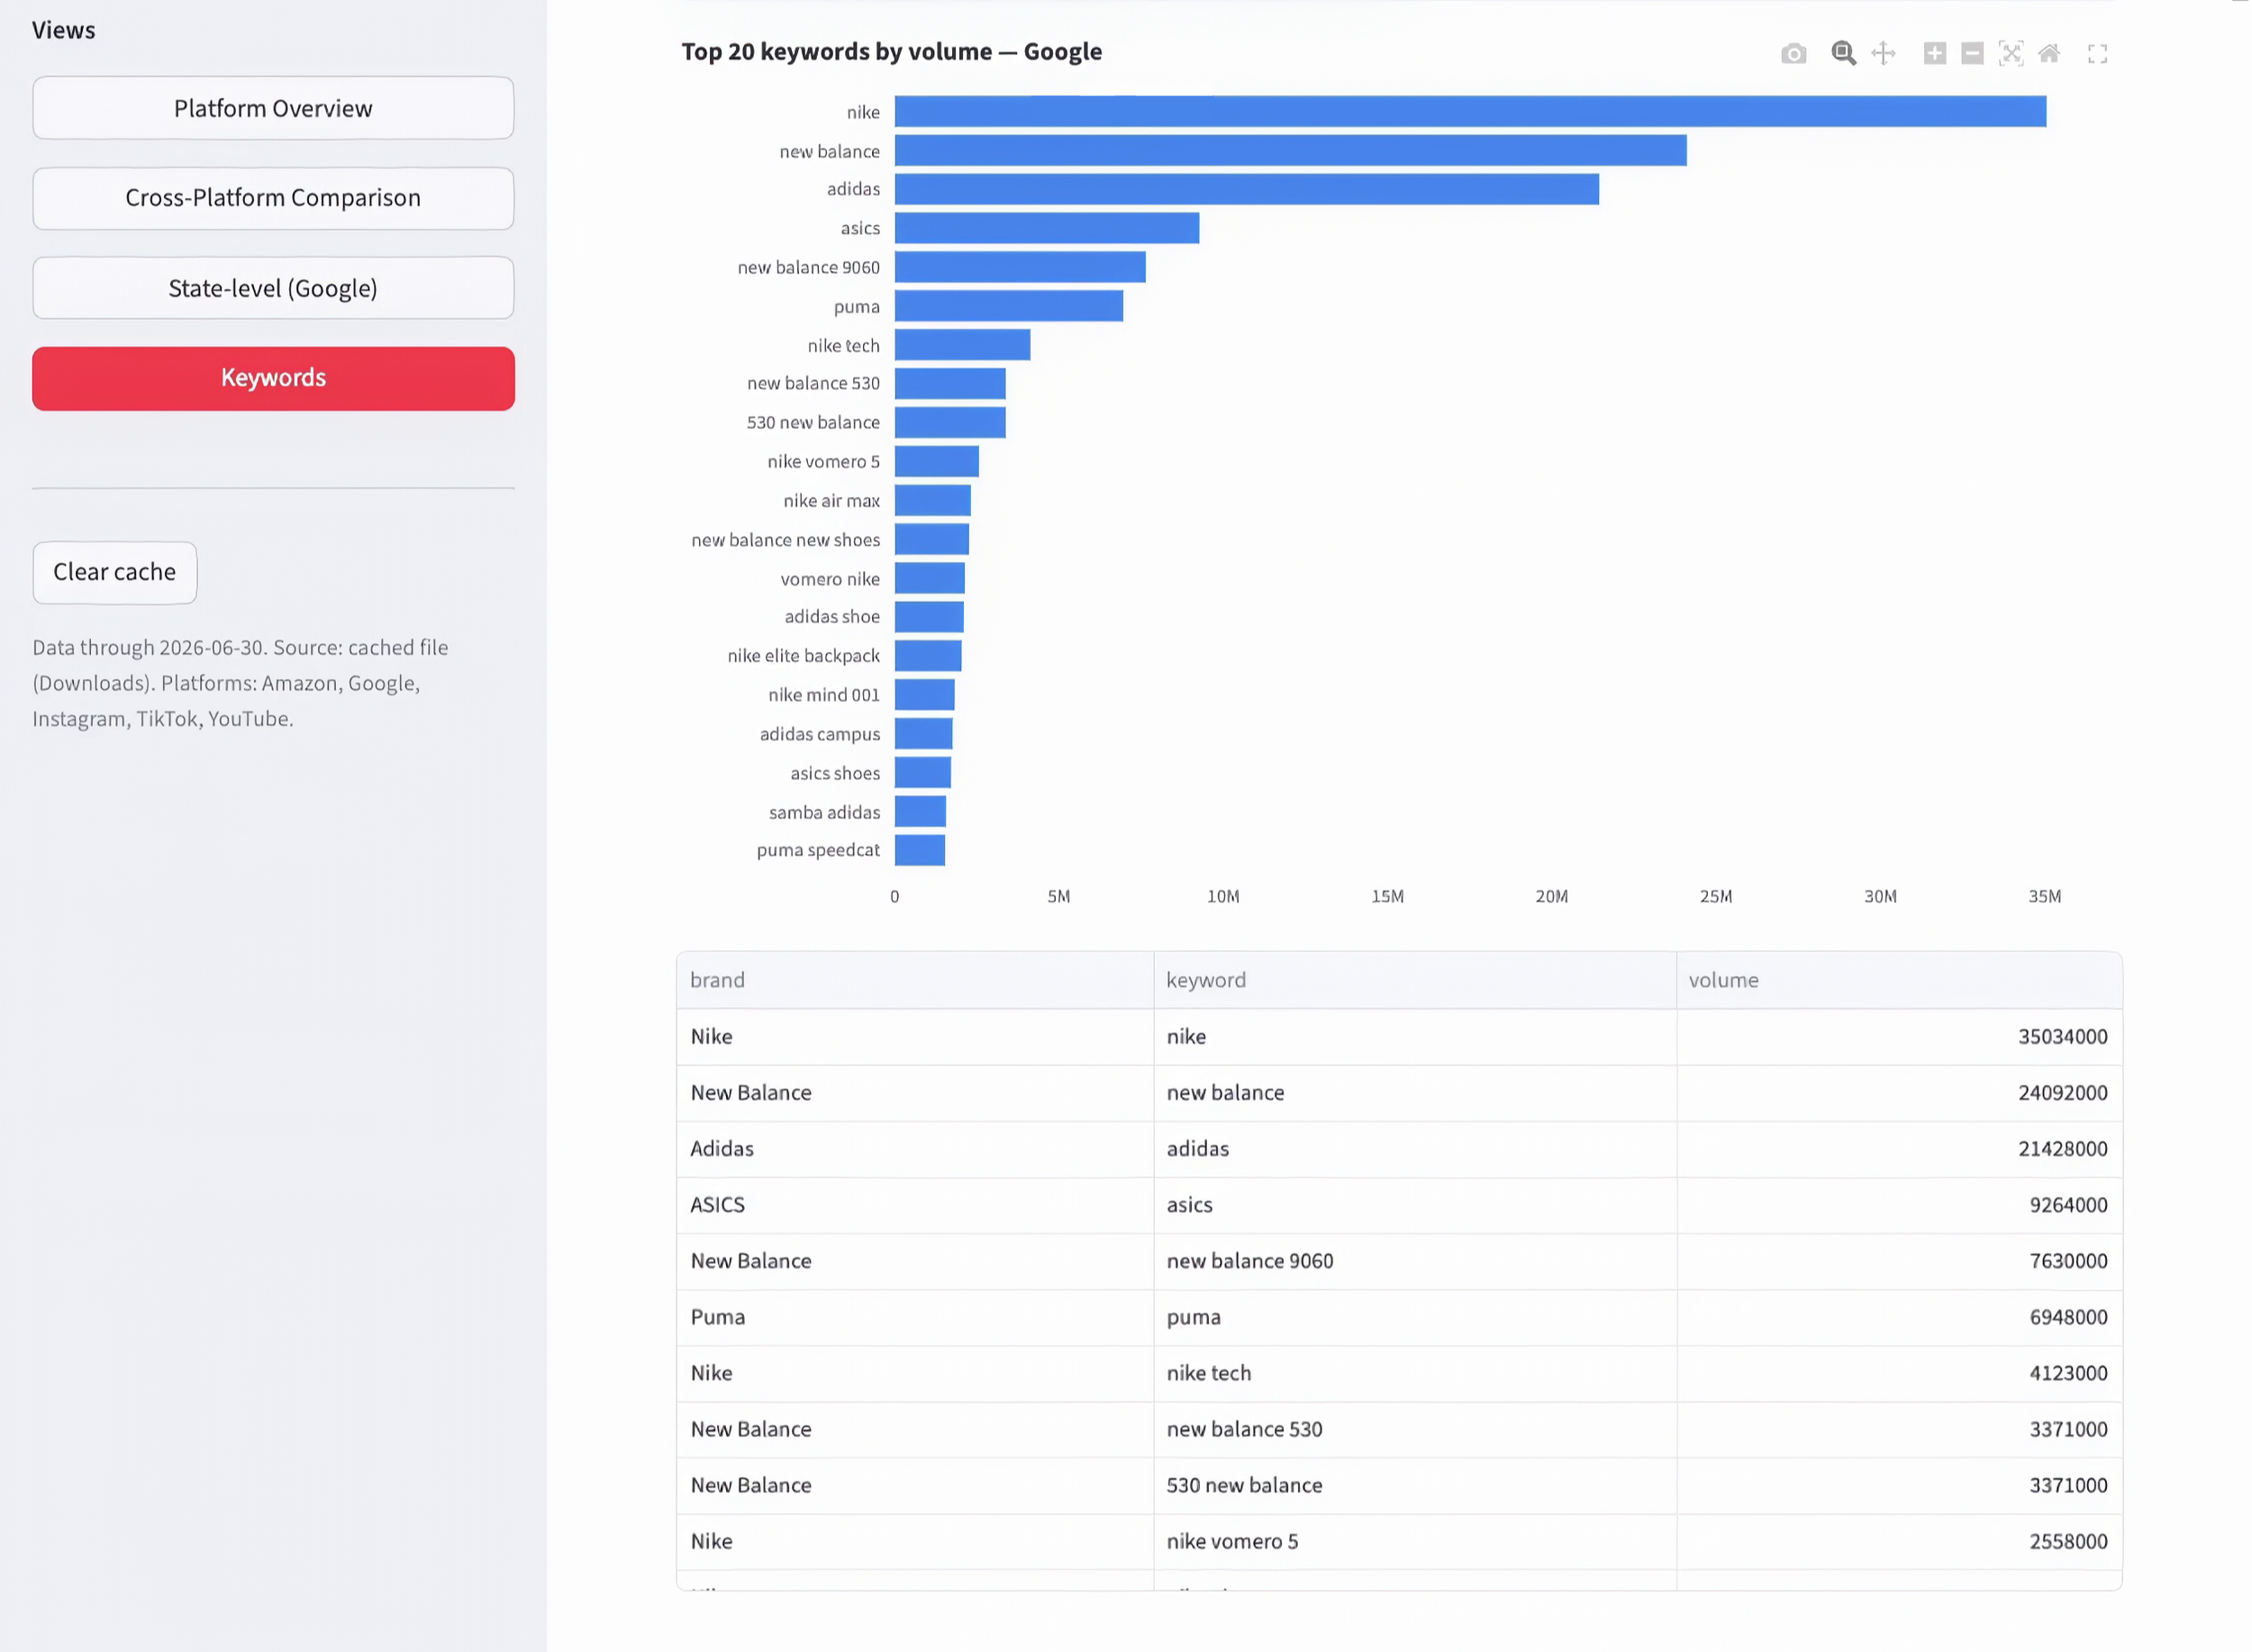This screenshot has height=1652, width=2252.
Task: Sort the table by keyword column
Action: tap(1415, 980)
